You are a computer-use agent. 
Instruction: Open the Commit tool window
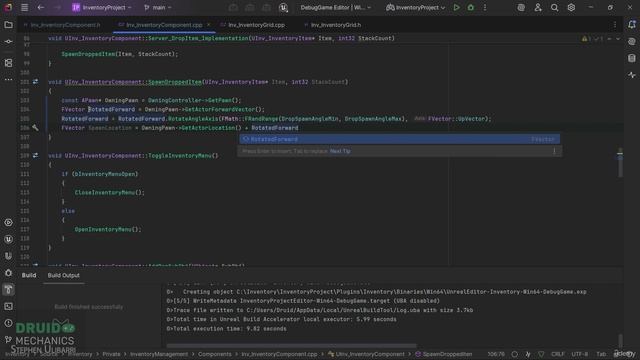8,42
